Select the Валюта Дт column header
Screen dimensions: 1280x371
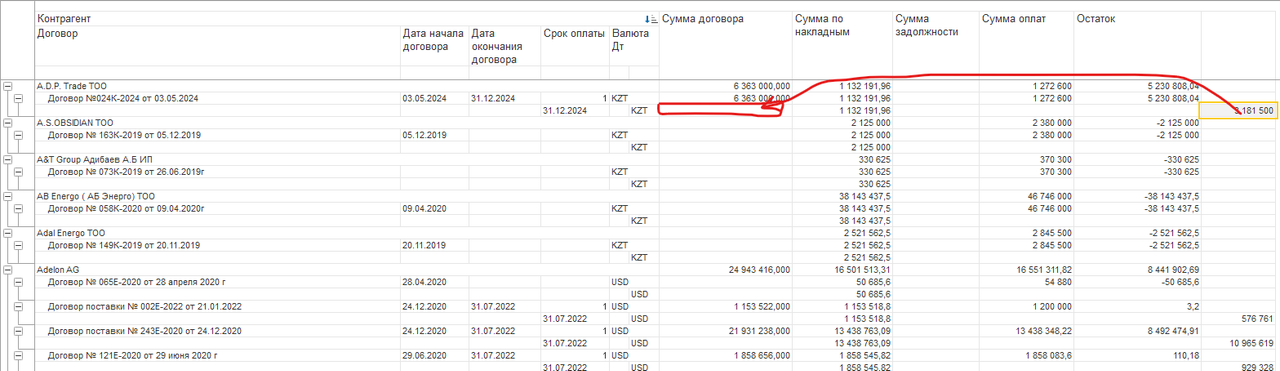(630, 40)
